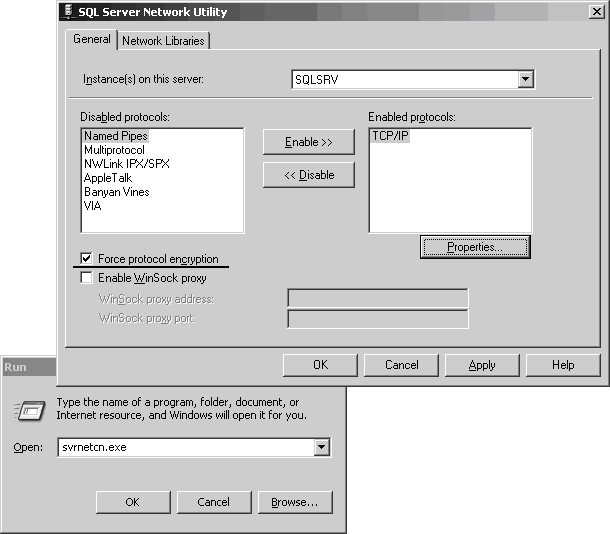Select AppleTalk in disabled protocols
The width and height of the screenshot is (610, 534).
point(110,178)
